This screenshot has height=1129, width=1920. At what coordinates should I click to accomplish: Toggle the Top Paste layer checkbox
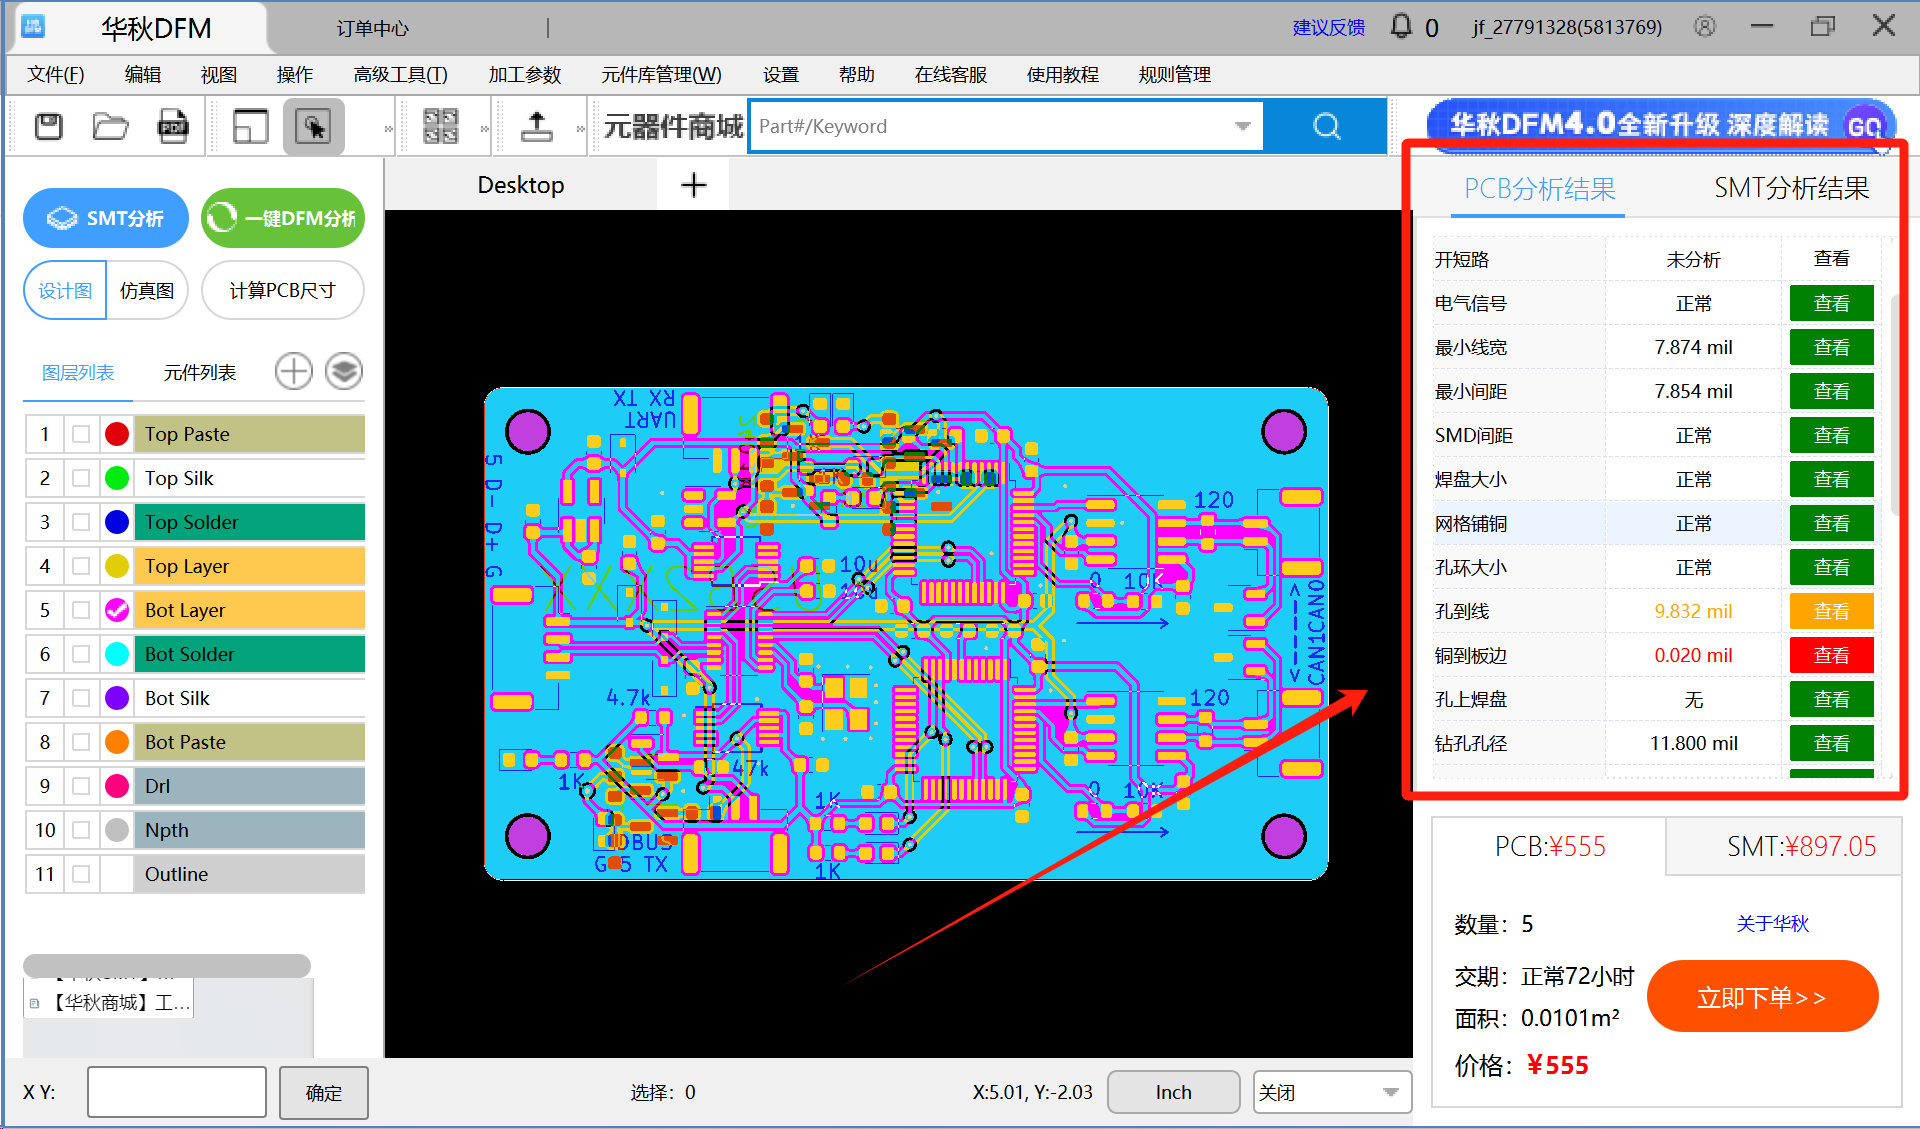[x=81, y=434]
